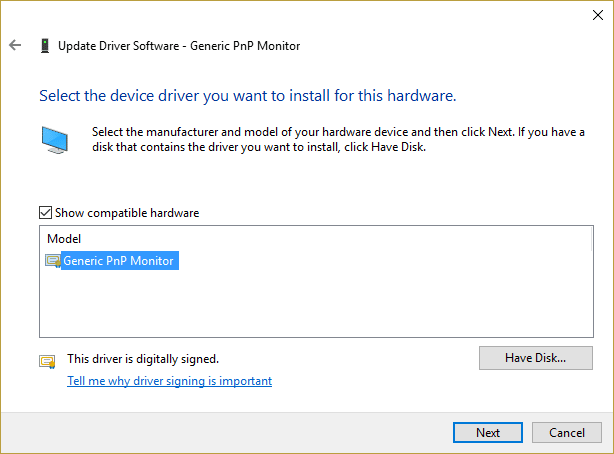Viewport: 614px width, 454px height.
Task: Click the 'Select the device driver' heading
Action: (247, 97)
